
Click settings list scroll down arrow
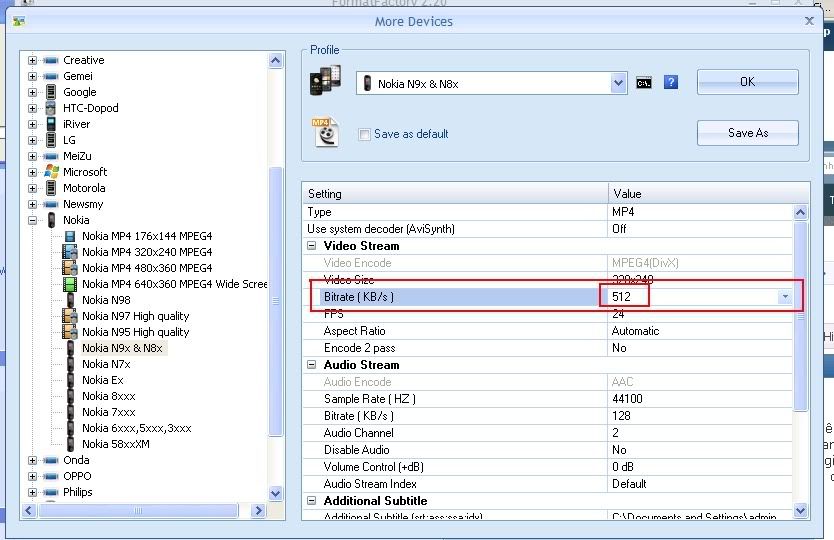[x=800, y=511]
